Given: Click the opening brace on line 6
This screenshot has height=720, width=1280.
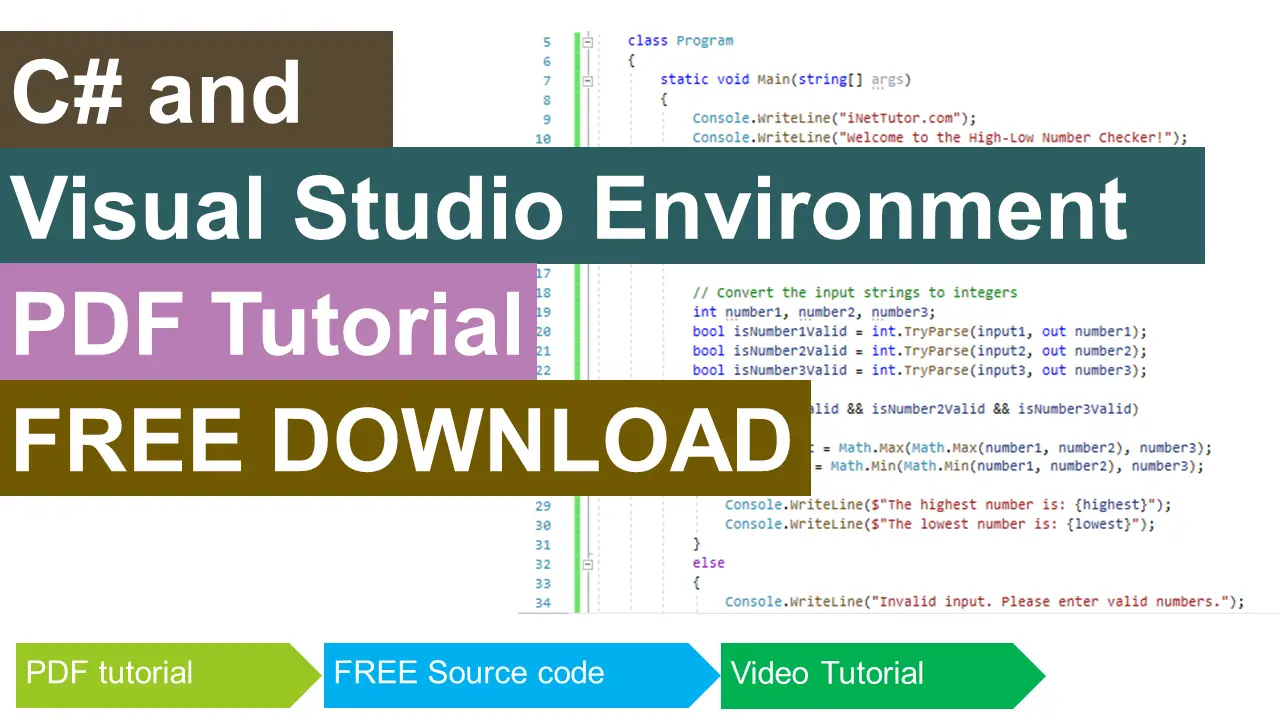Looking at the screenshot, I should pyautogui.click(x=630, y=60).
